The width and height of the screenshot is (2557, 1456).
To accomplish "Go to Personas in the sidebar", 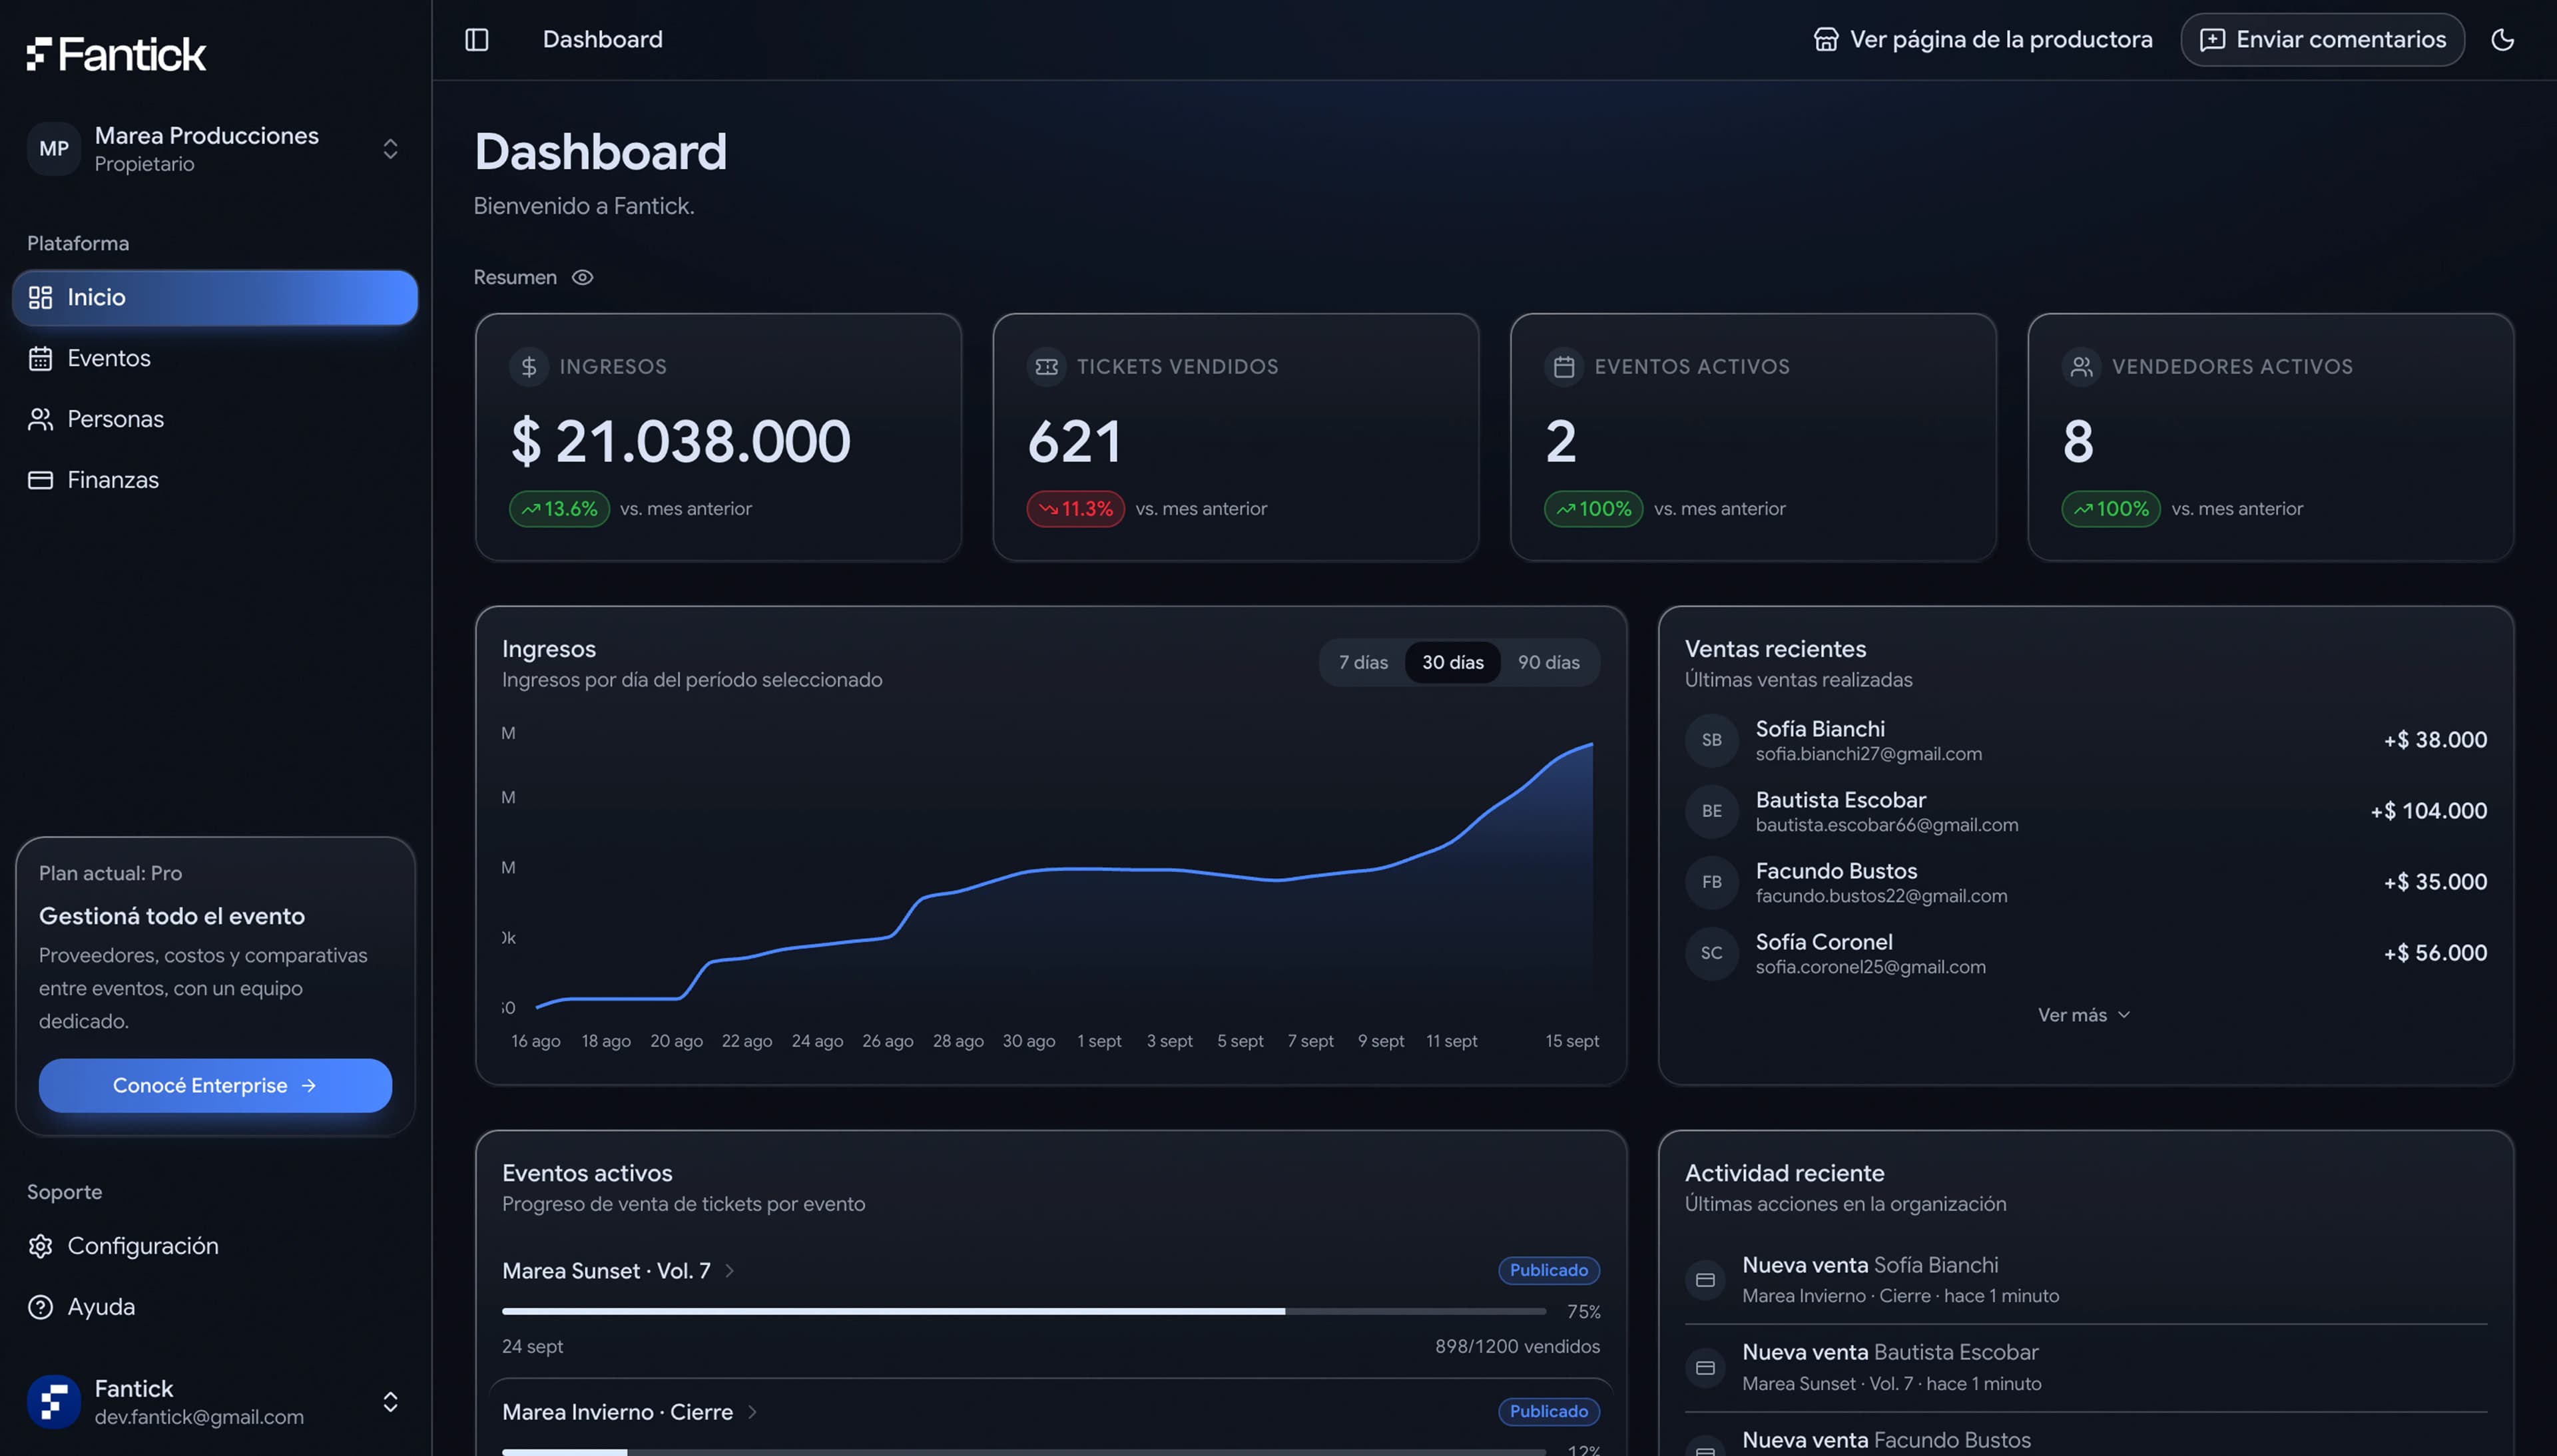I will point(215,420).
